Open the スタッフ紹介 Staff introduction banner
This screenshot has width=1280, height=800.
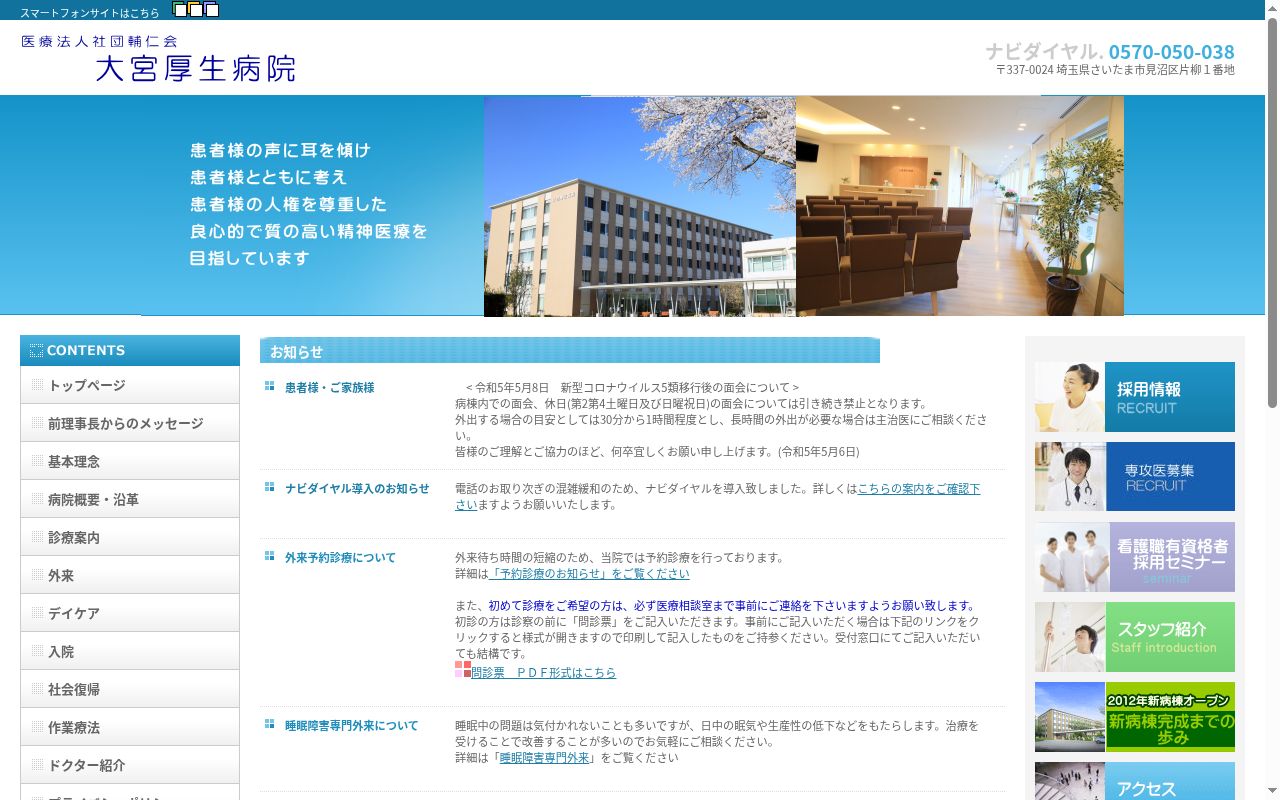coord(1135,637)
